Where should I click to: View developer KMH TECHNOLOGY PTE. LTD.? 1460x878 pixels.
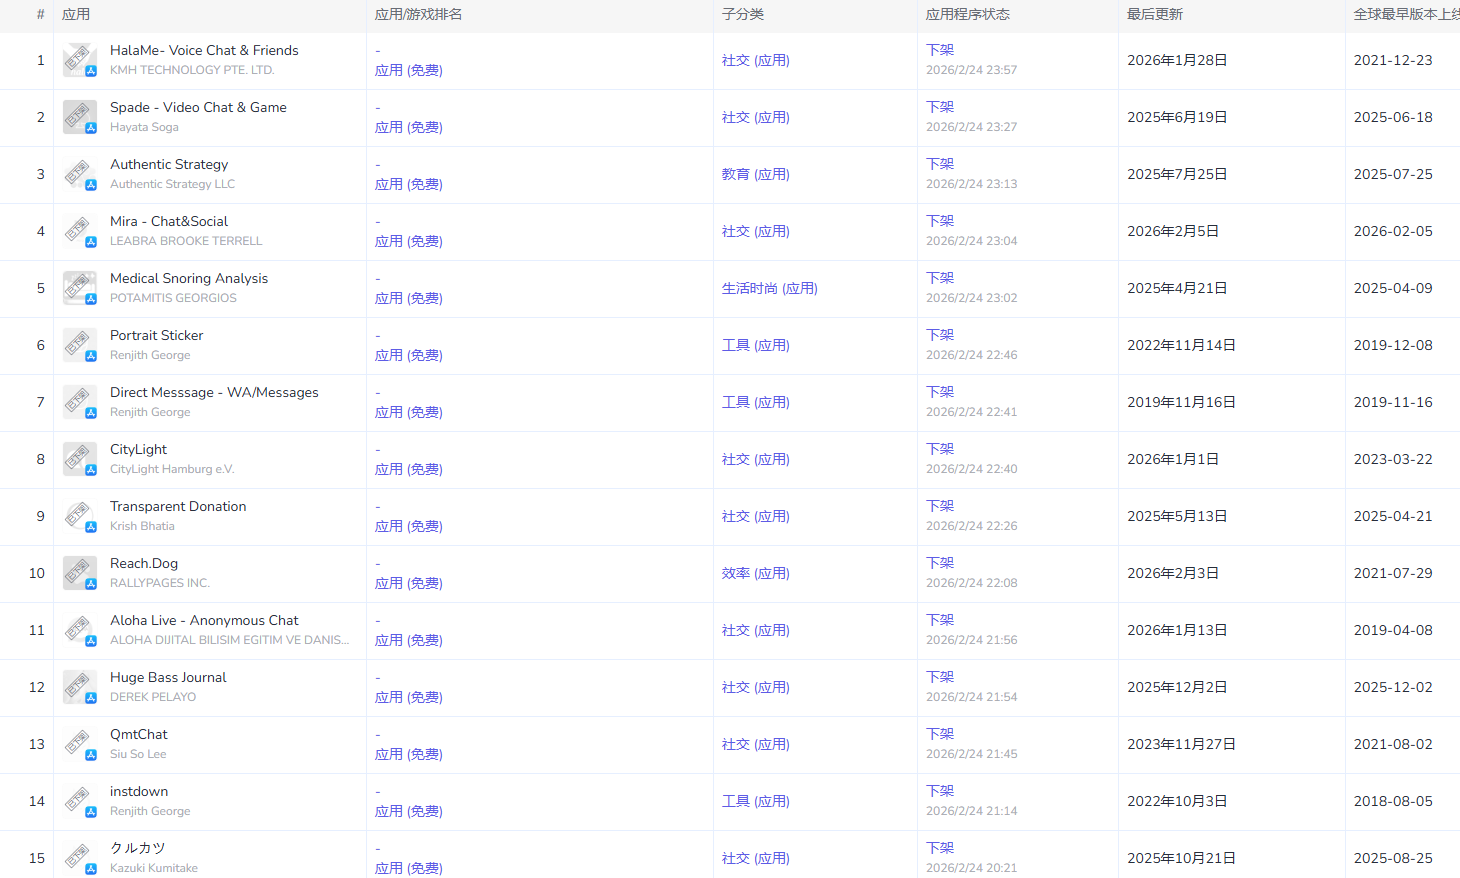(192, 70)
